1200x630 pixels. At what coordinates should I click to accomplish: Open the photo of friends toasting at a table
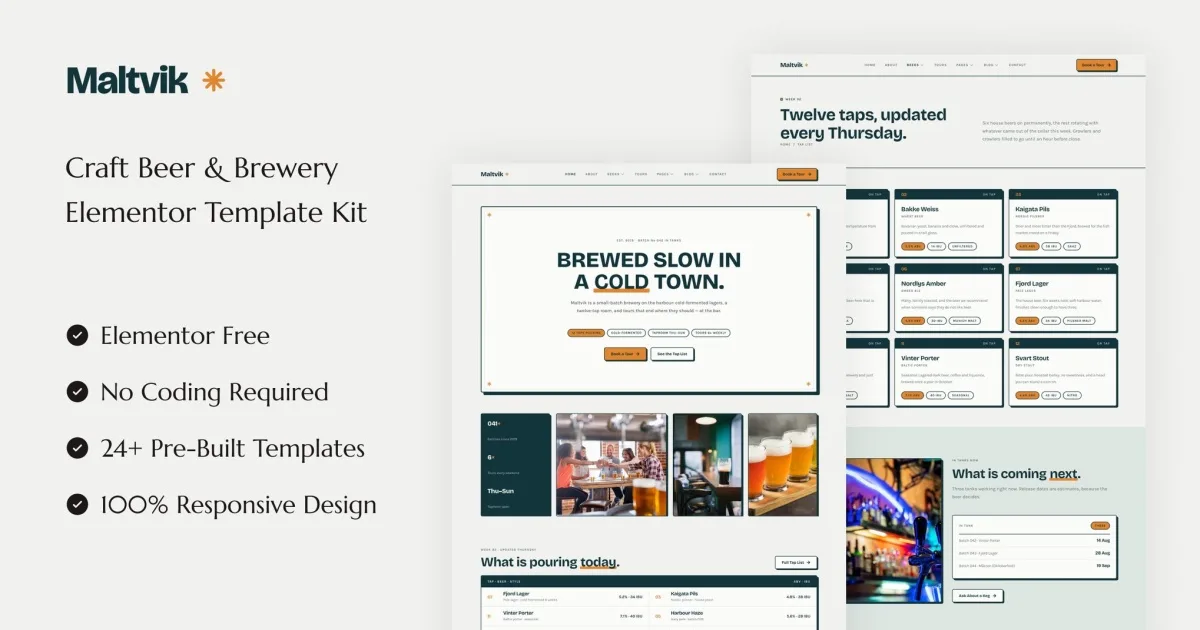pyautogui.click(x=611, y=465)
